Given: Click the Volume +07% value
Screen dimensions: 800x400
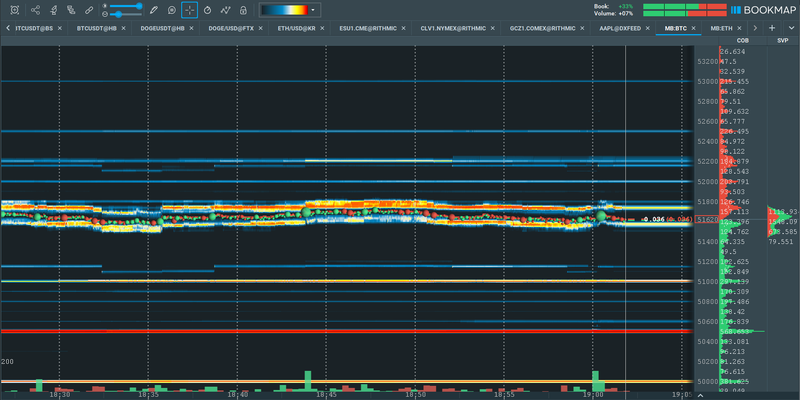Looking at the screenshot, I should coord(625,13).
